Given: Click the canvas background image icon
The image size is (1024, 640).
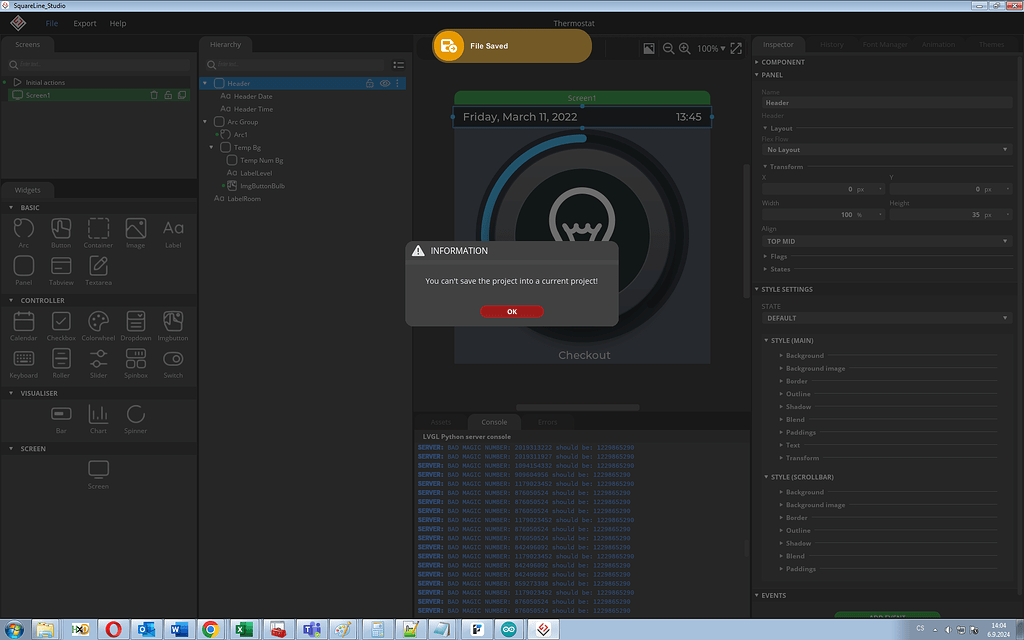Looking at the screenshot, I should [x=648, y=48].
